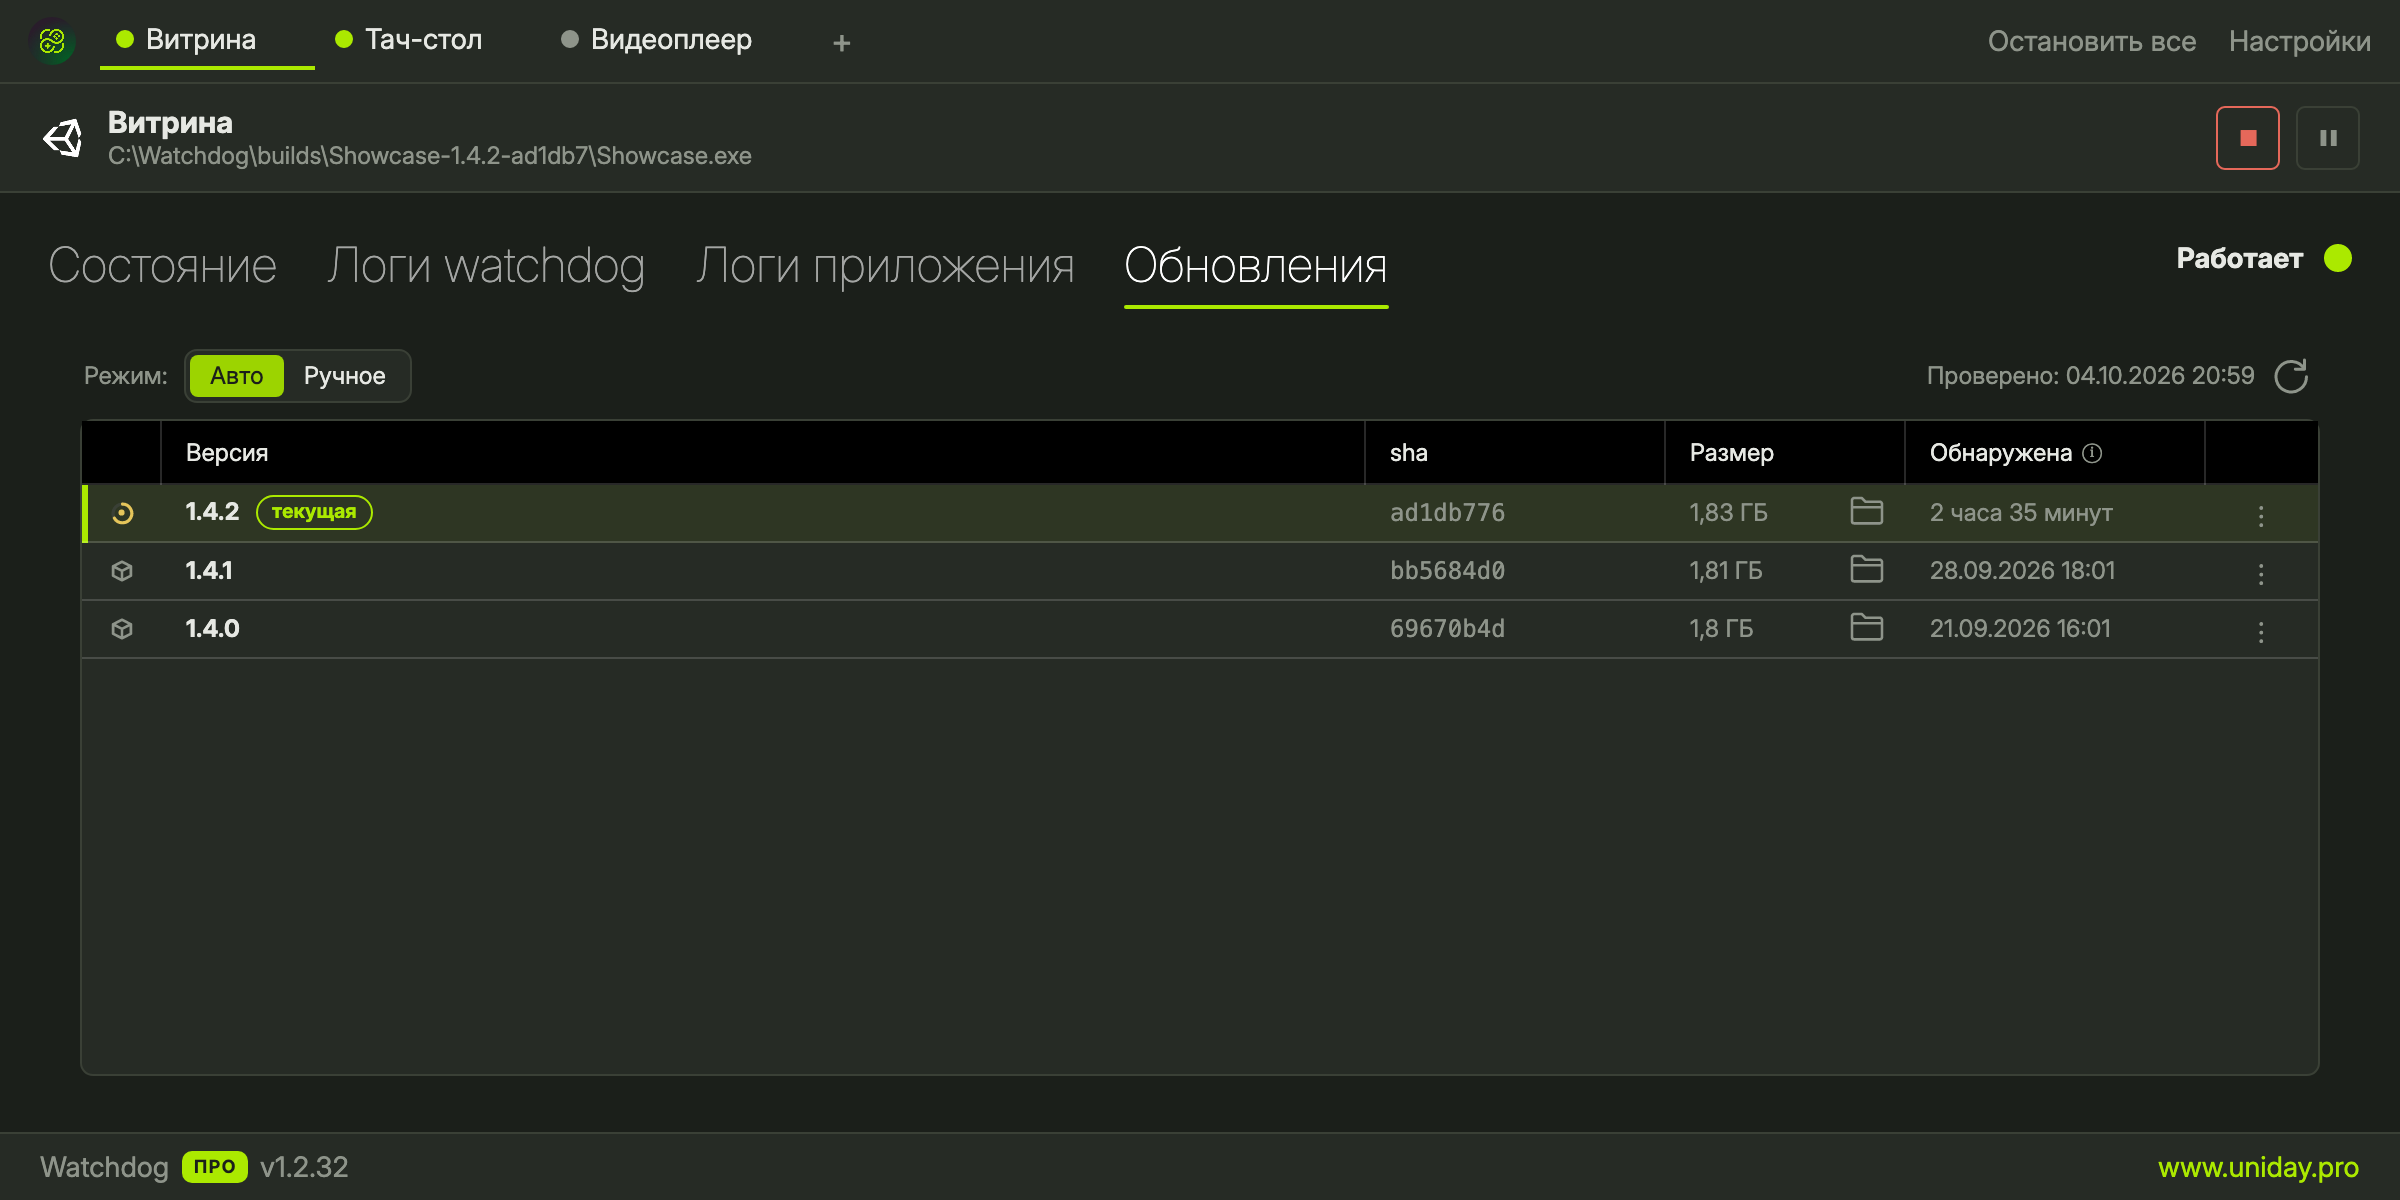
Task: Open the Логи watchdog tab
Action: point(486,266)
